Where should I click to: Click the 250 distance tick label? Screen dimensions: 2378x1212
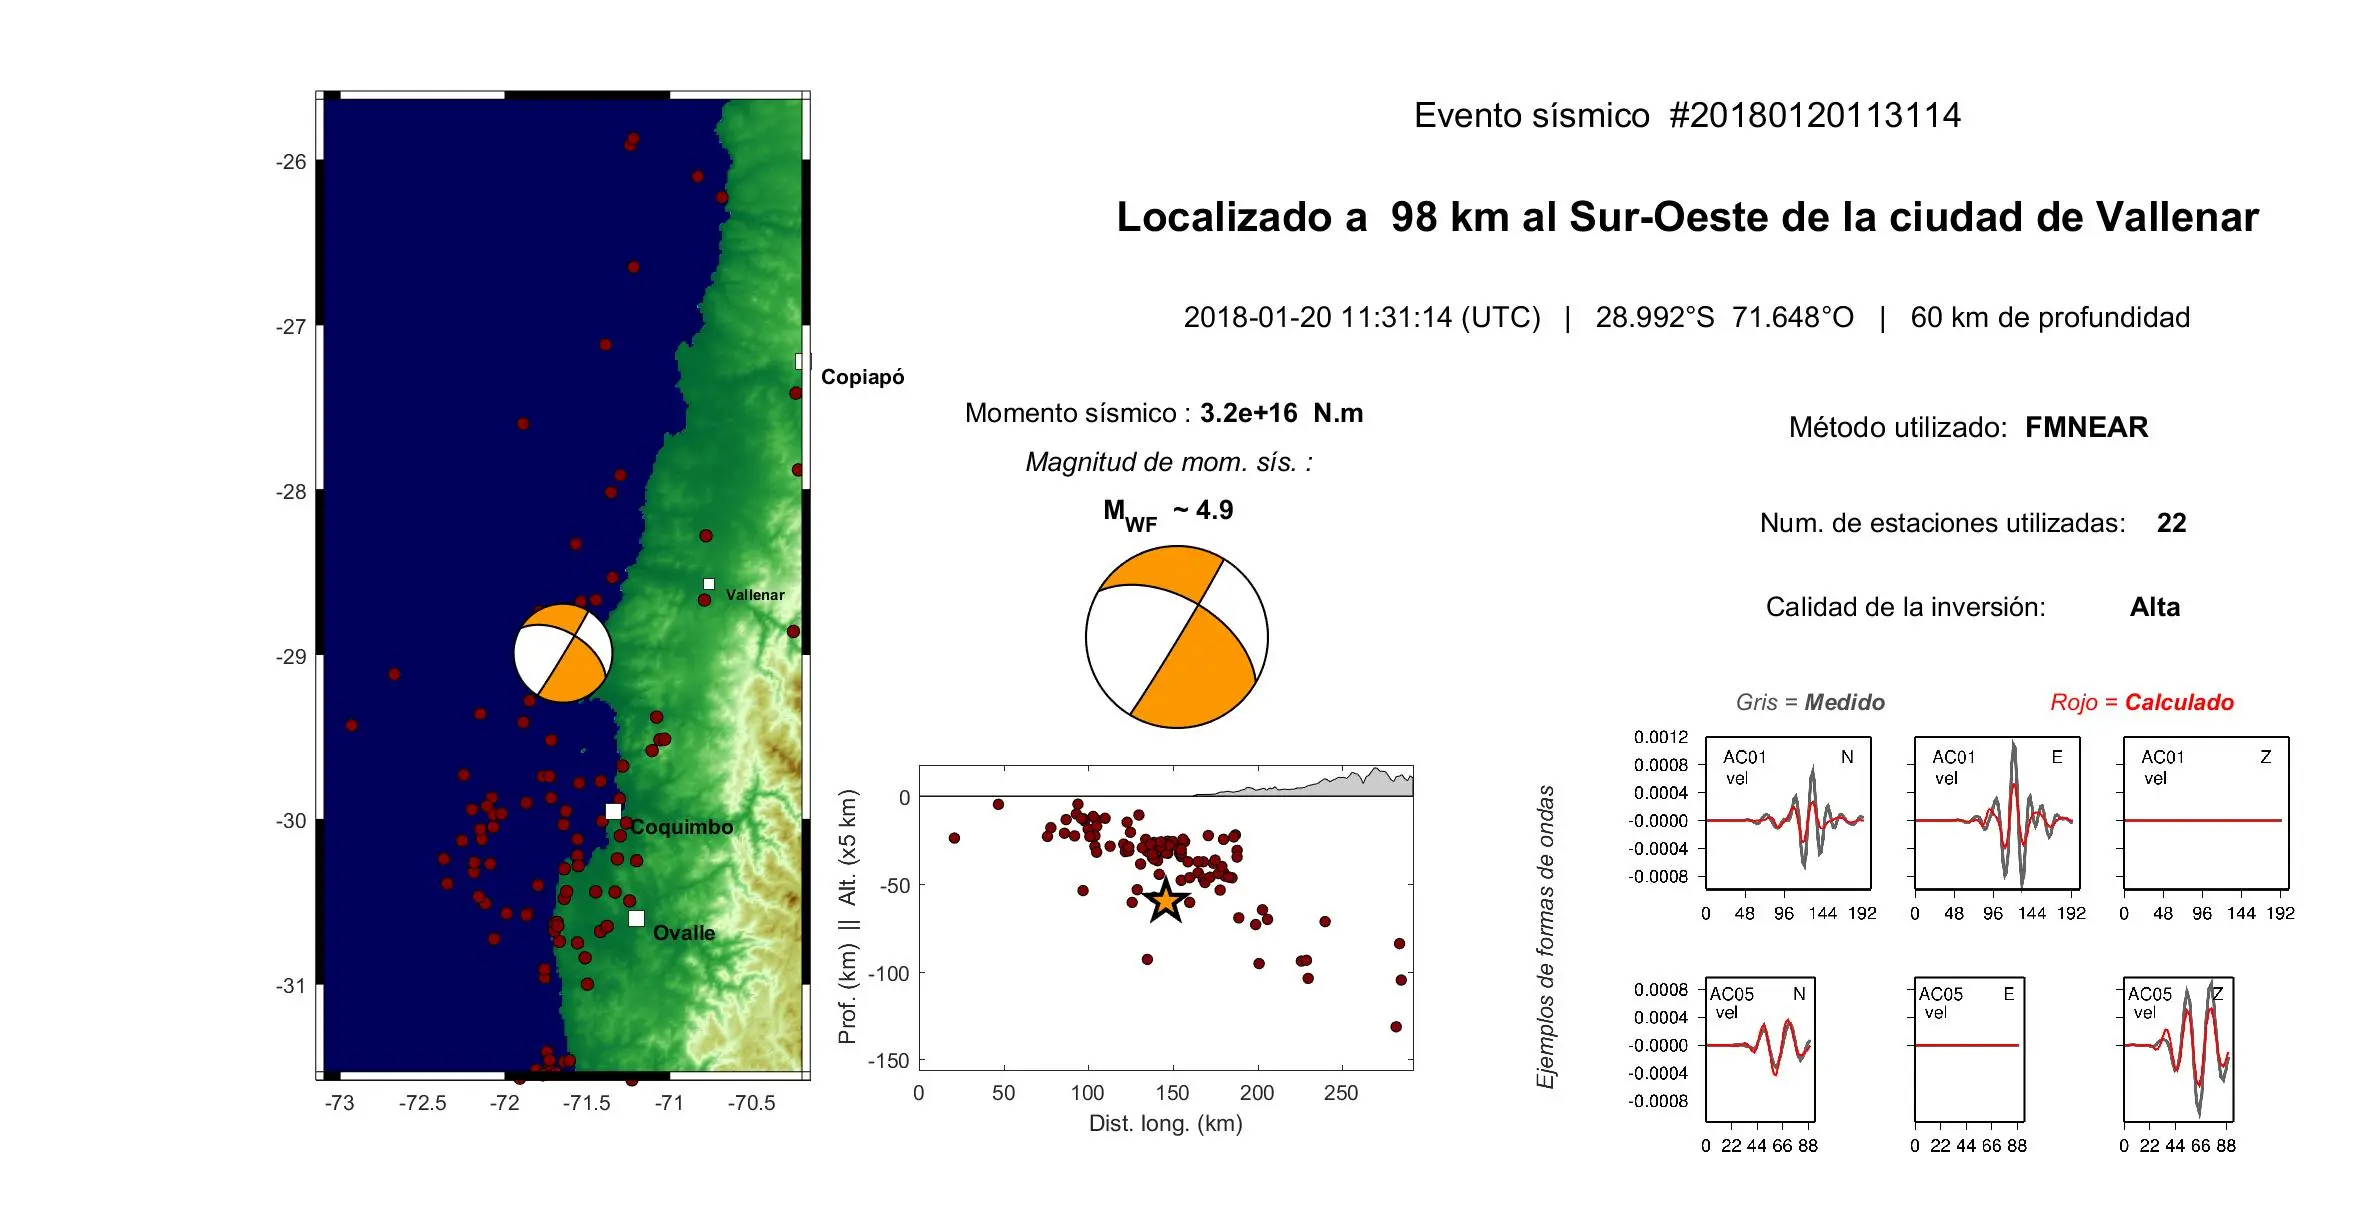(1341, 1093)
